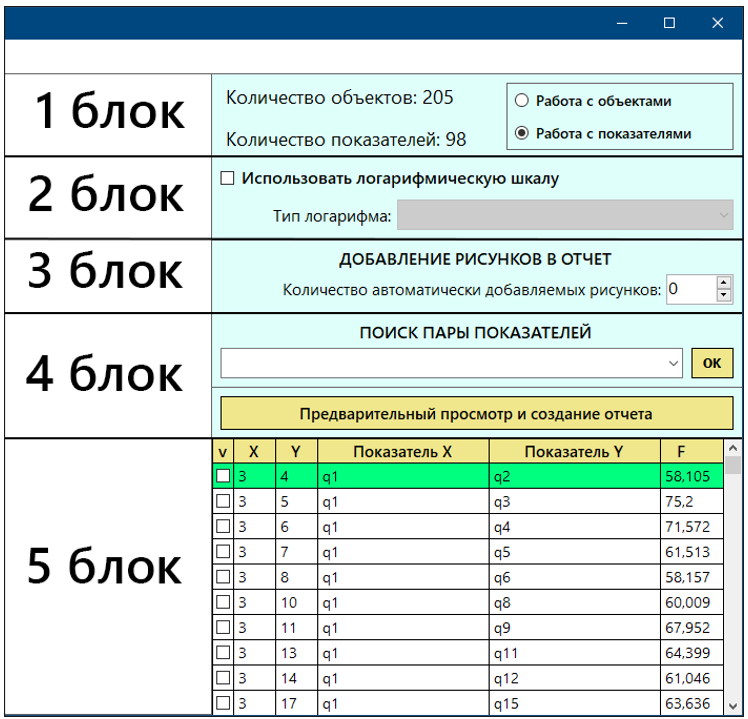Select the 'Работа с показателями' radio button
This screenshot has height=719, width=748.
[x=522, y=133]
